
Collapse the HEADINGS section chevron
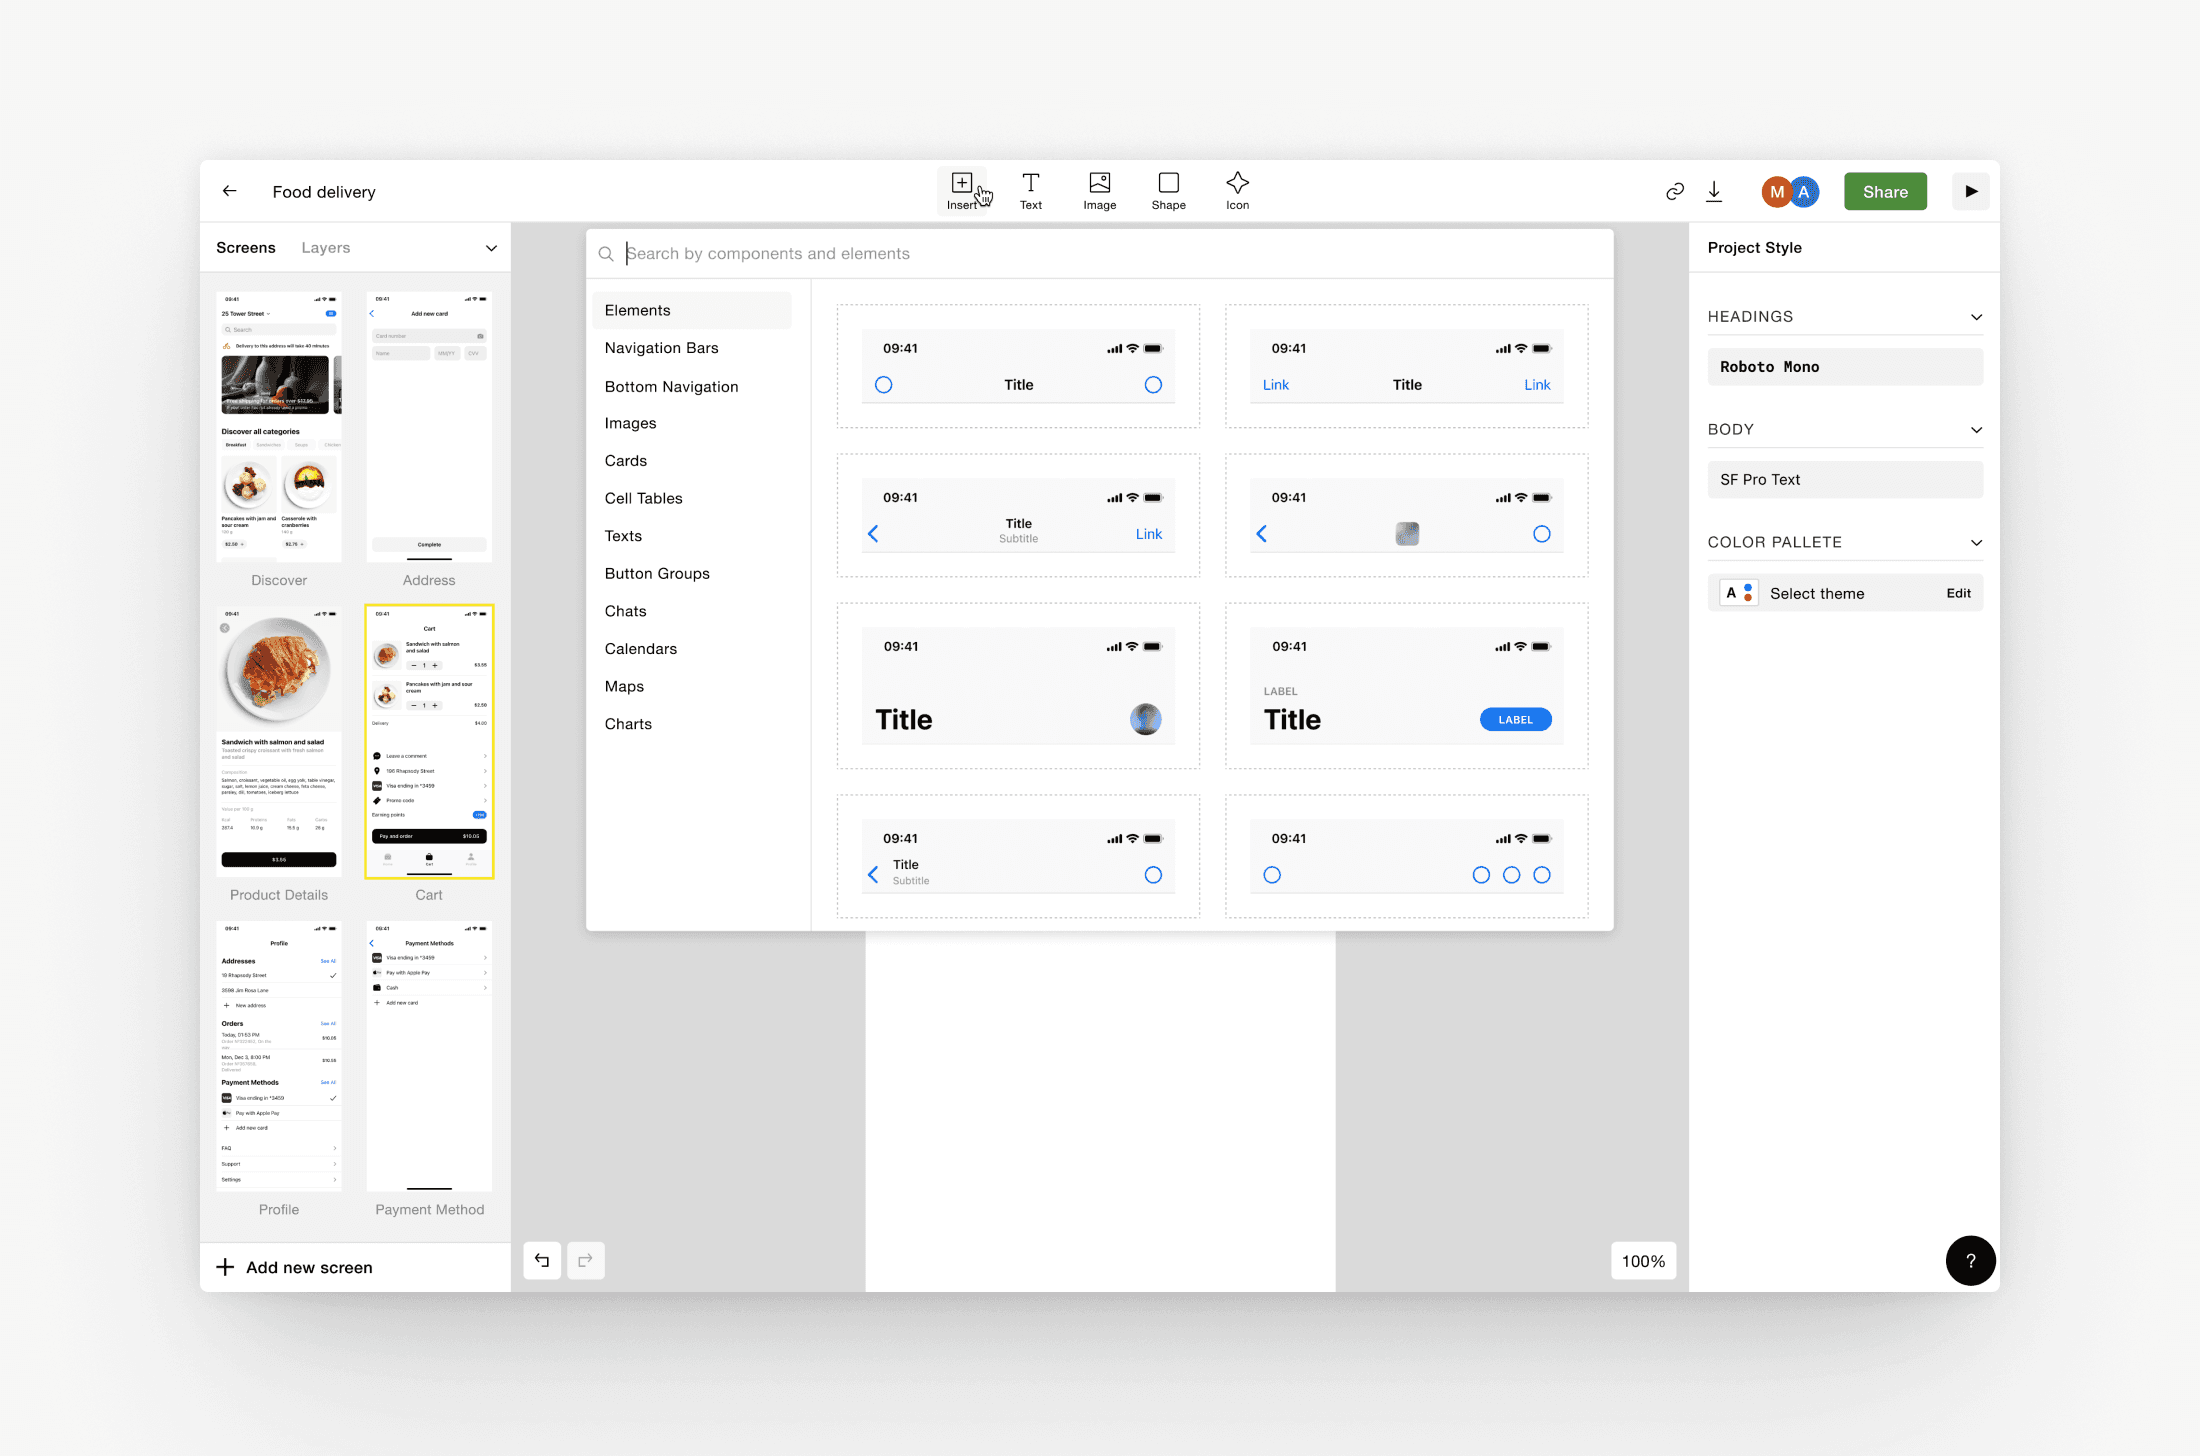click(1976, 317)
